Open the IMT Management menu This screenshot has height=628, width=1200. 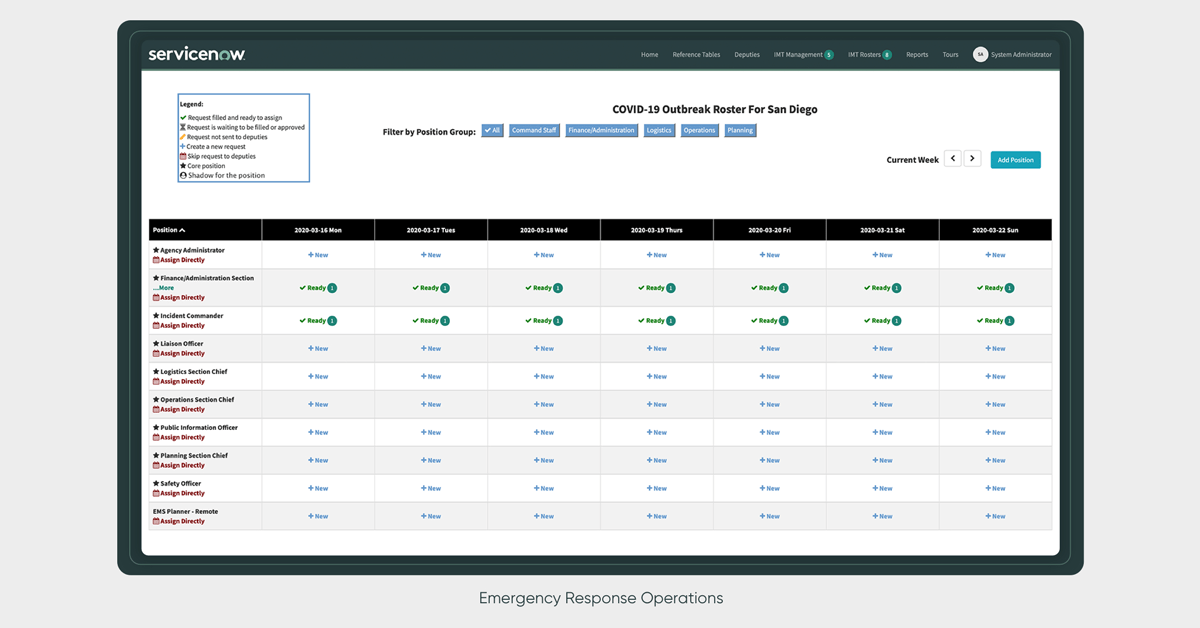click(798, 55)
